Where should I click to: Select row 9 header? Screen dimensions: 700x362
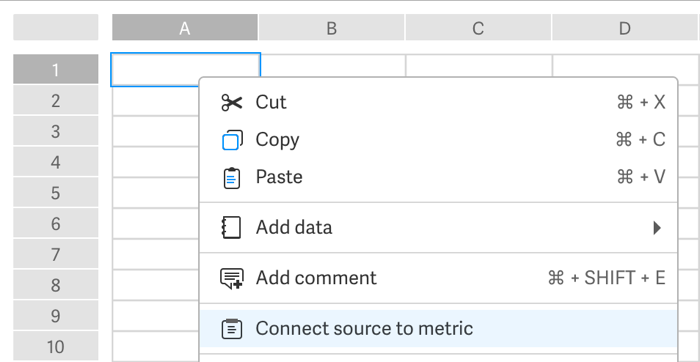tap(55, 316)
